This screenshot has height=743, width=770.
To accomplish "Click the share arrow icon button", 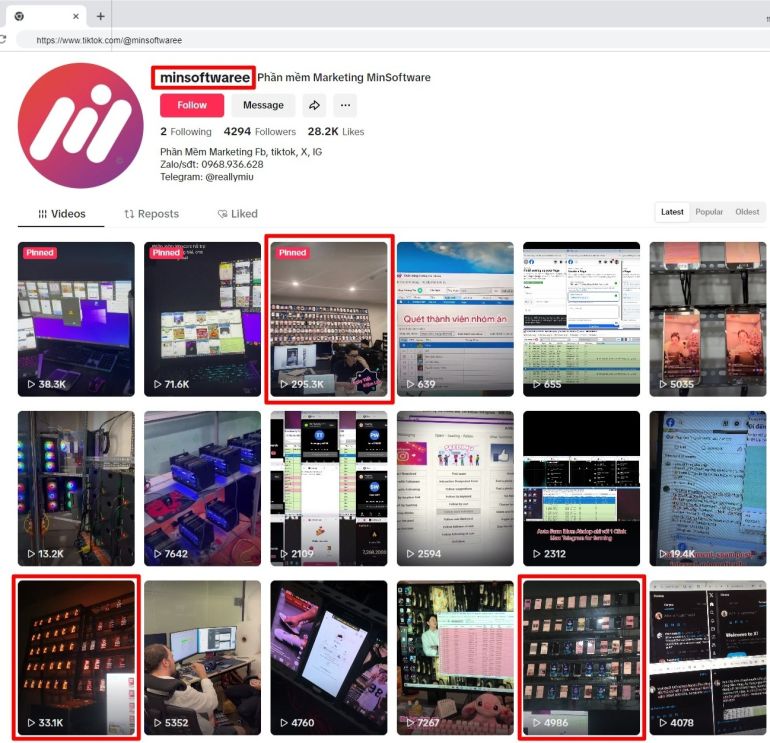I will (314, 105).
